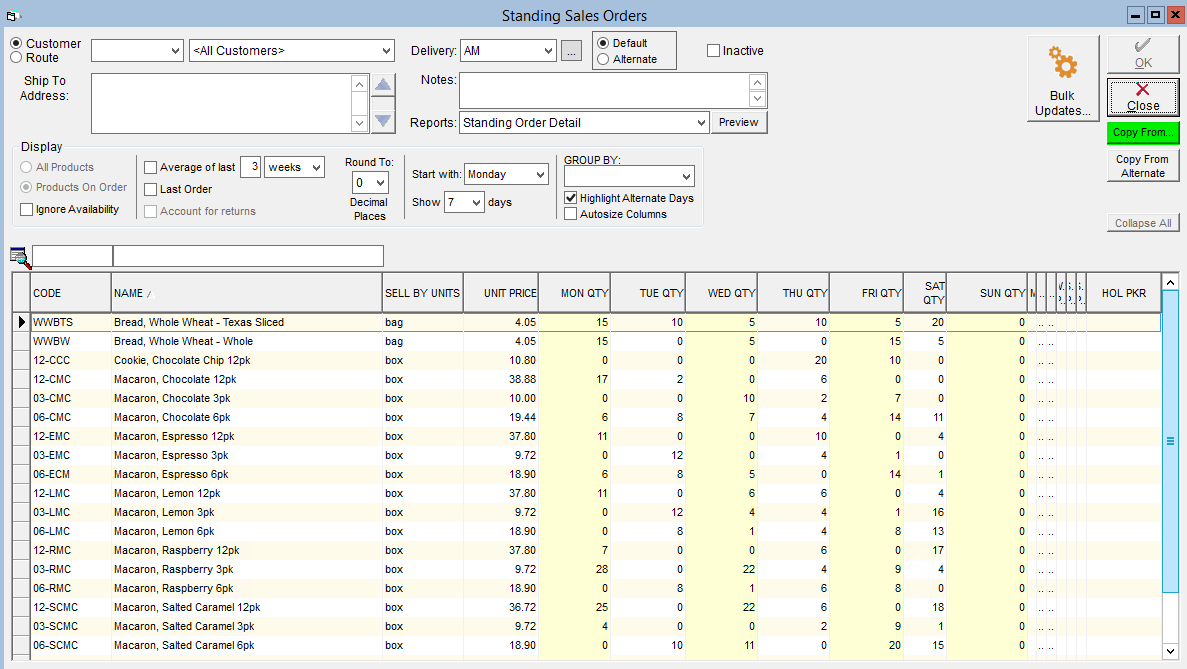Screen dimensions: 1187x669
Task: Click the Notes text field
Action: click(605, 91)
